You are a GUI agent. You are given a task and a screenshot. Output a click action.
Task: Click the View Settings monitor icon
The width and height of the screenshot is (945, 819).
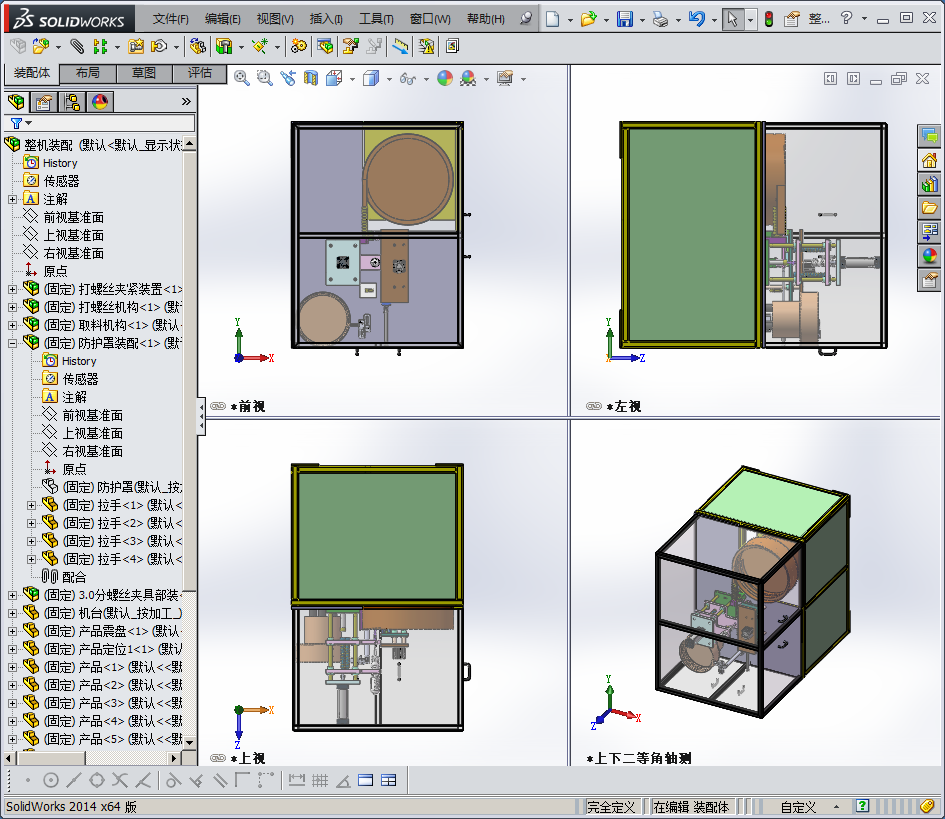coord(505,78)
